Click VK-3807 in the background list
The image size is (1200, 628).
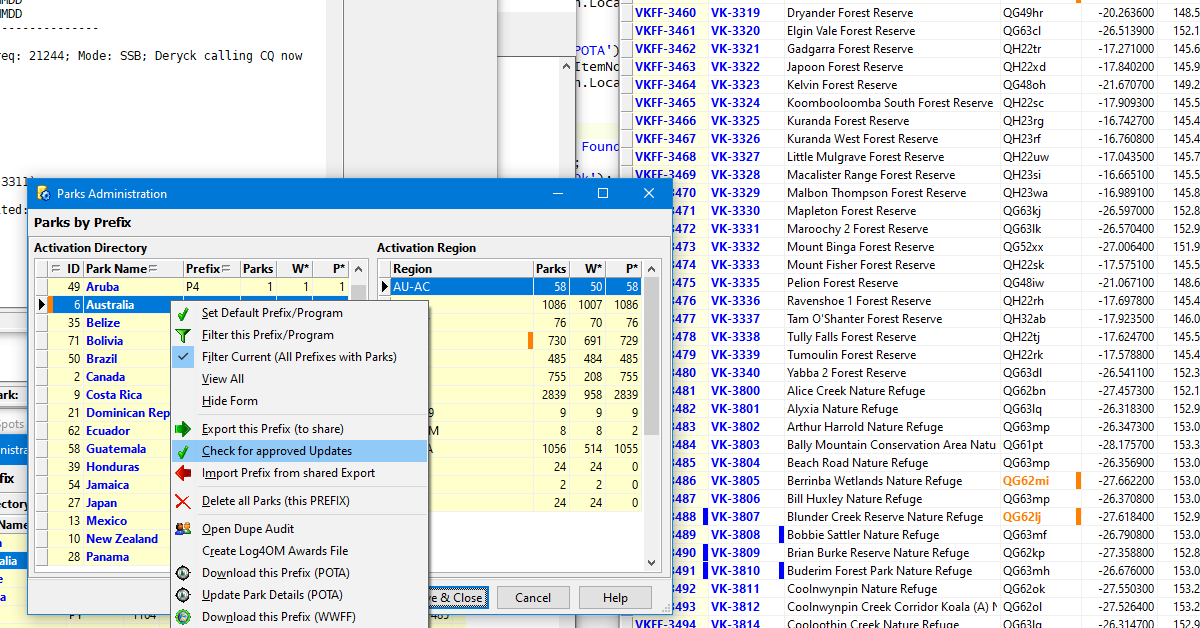point(735,517)
